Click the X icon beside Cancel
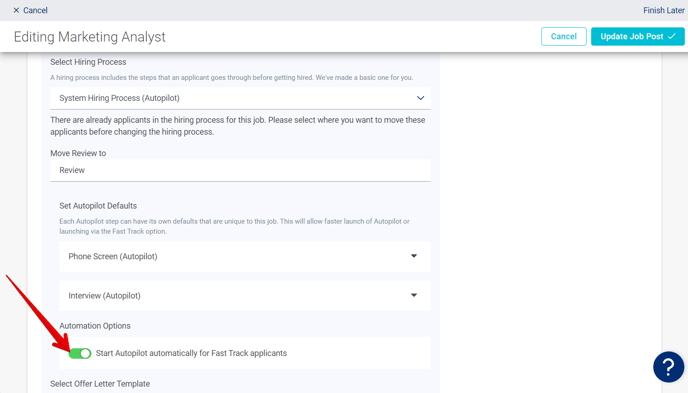The height and width of the screenshot is (393, 688). point(16,10)
